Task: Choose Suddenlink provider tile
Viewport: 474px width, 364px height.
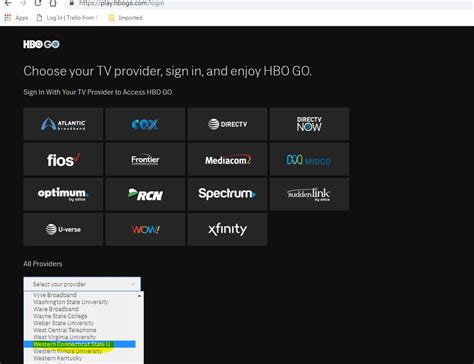Action: coord(309,194)
